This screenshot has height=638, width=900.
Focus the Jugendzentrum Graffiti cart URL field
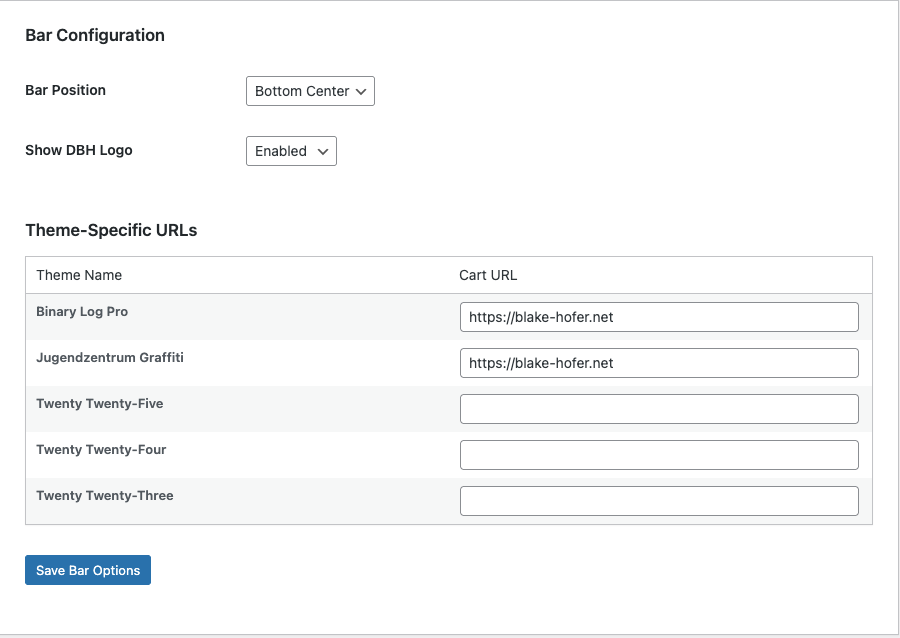[x=659, y=363]
